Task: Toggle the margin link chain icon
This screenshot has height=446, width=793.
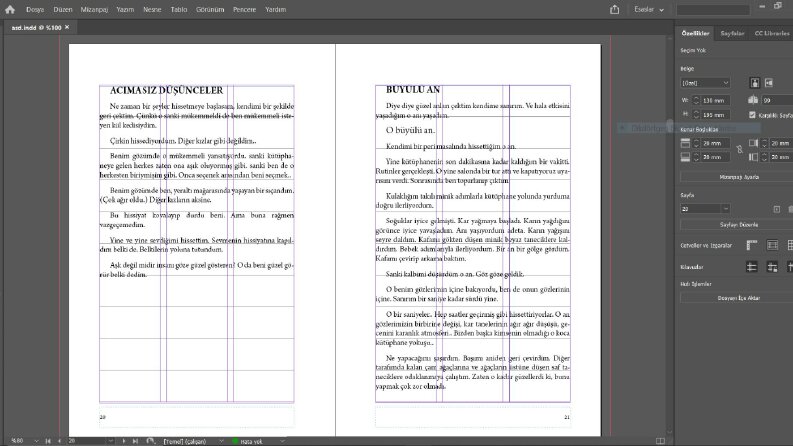Action: 739,149
